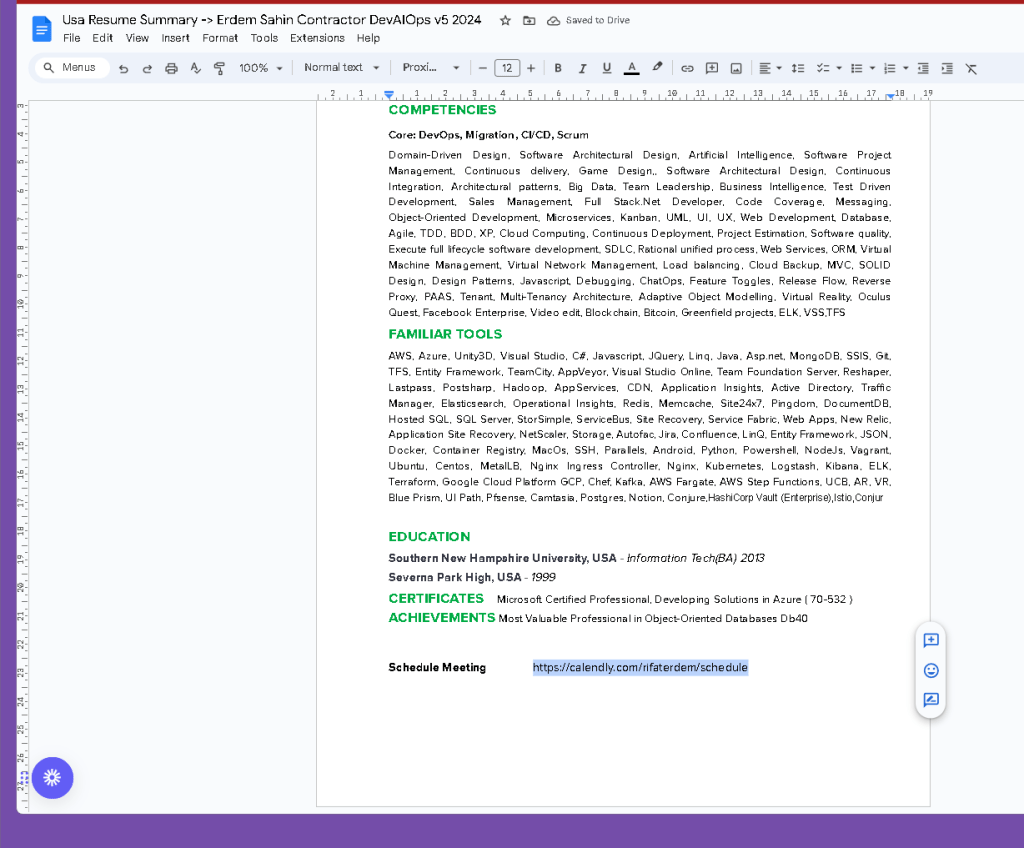Click the font size field showing 12
This screenshot has width=1024, height=848.
507,68
